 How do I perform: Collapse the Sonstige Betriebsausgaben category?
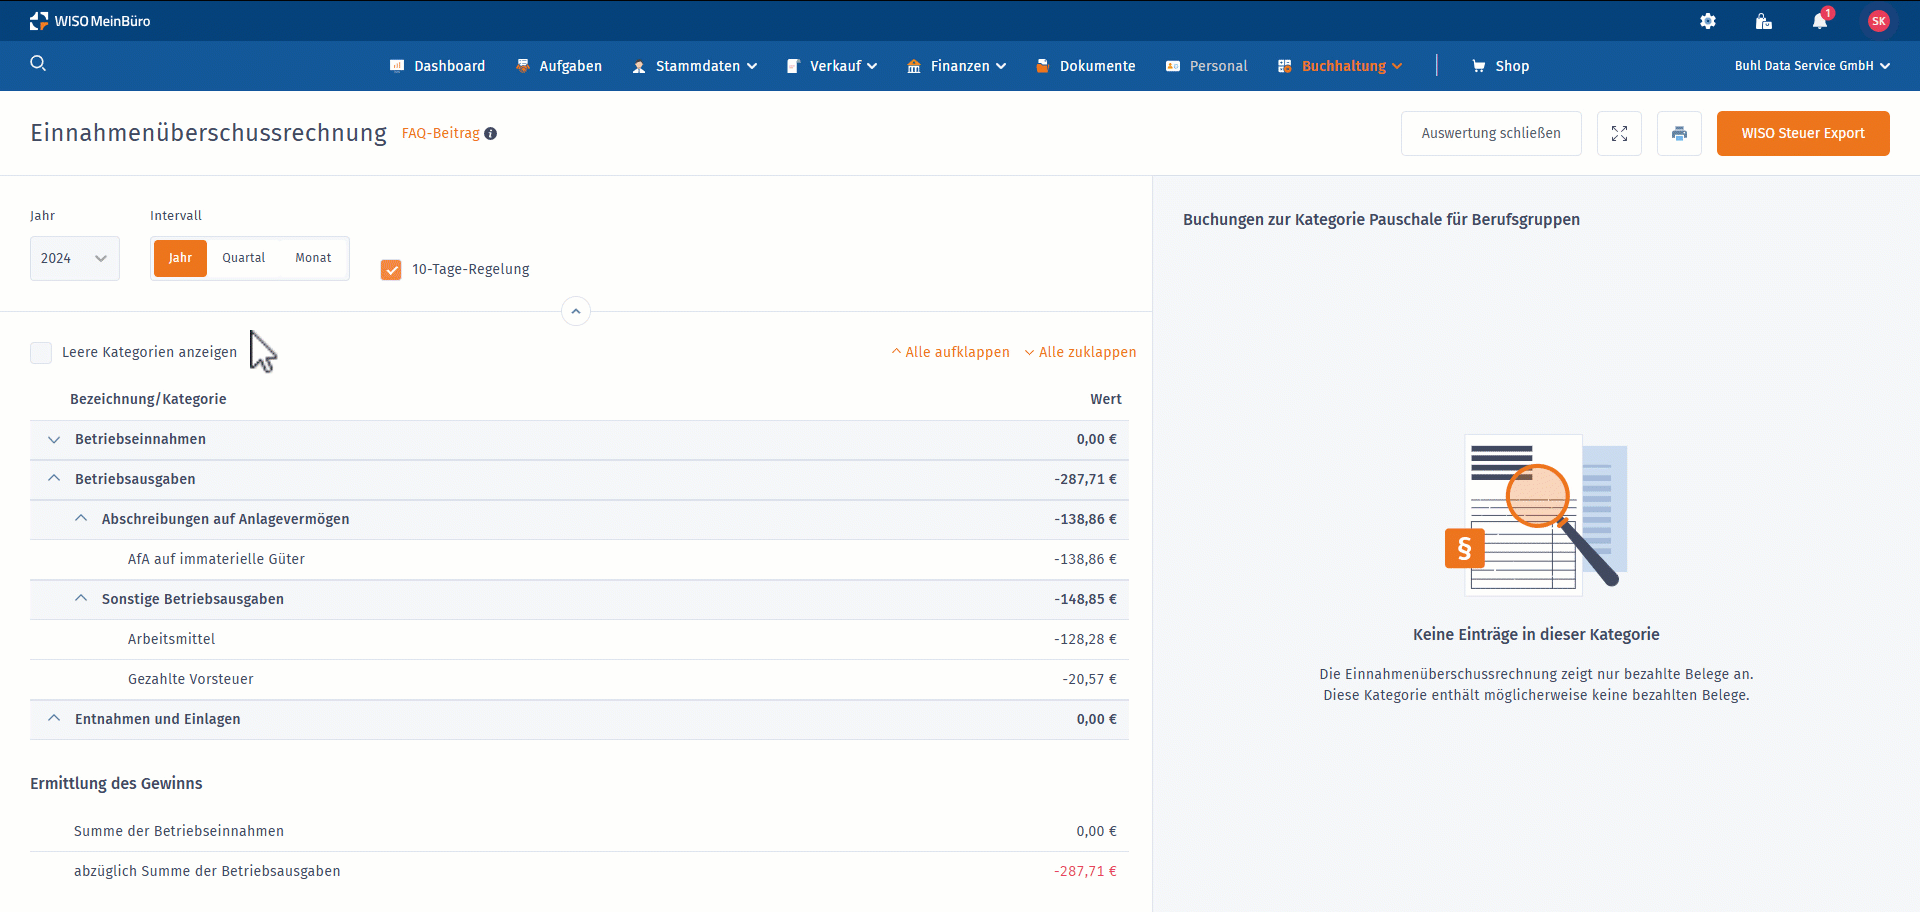81,599
